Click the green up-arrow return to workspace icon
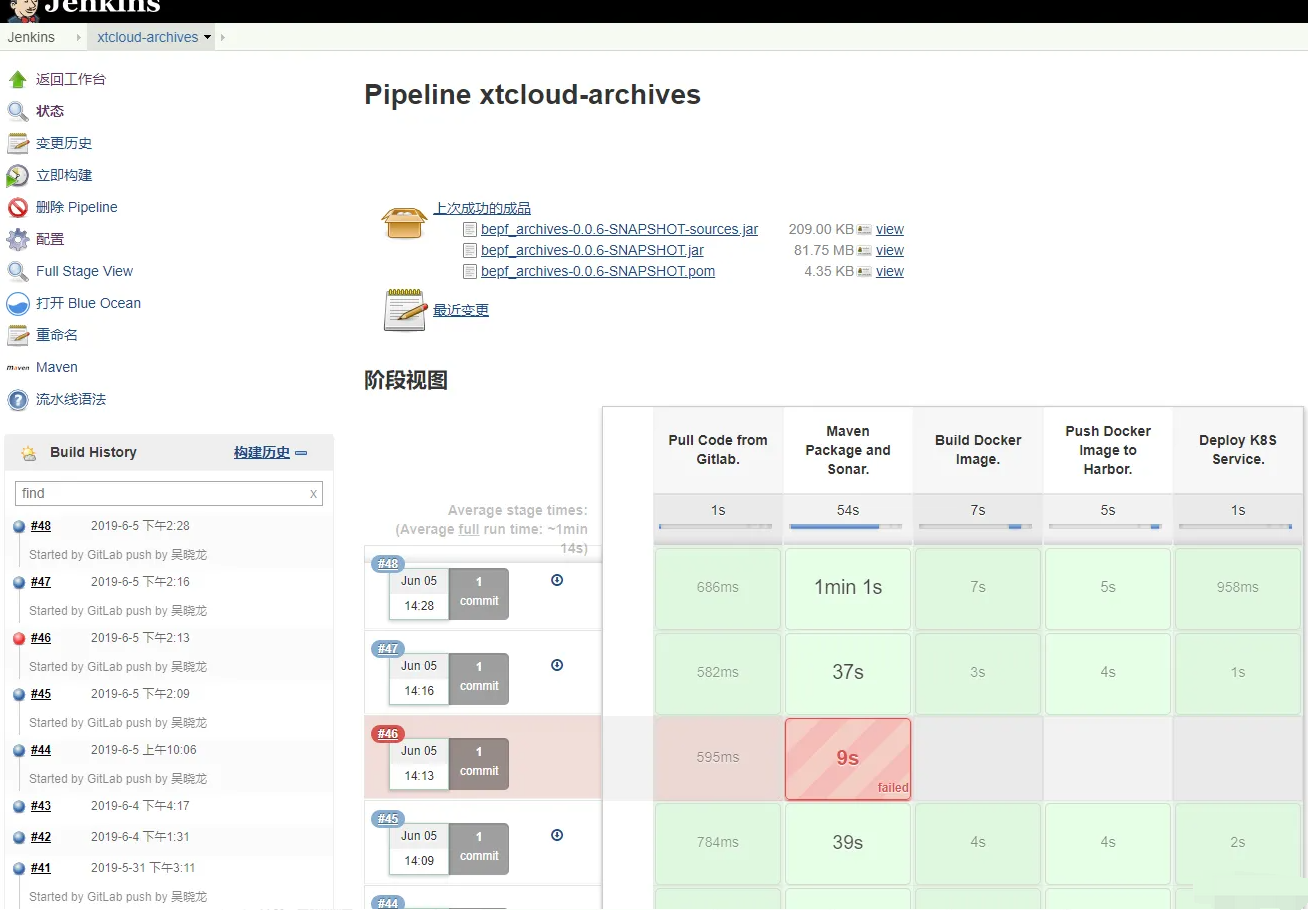Viewport: 1308px width, 910px height. 17,79
